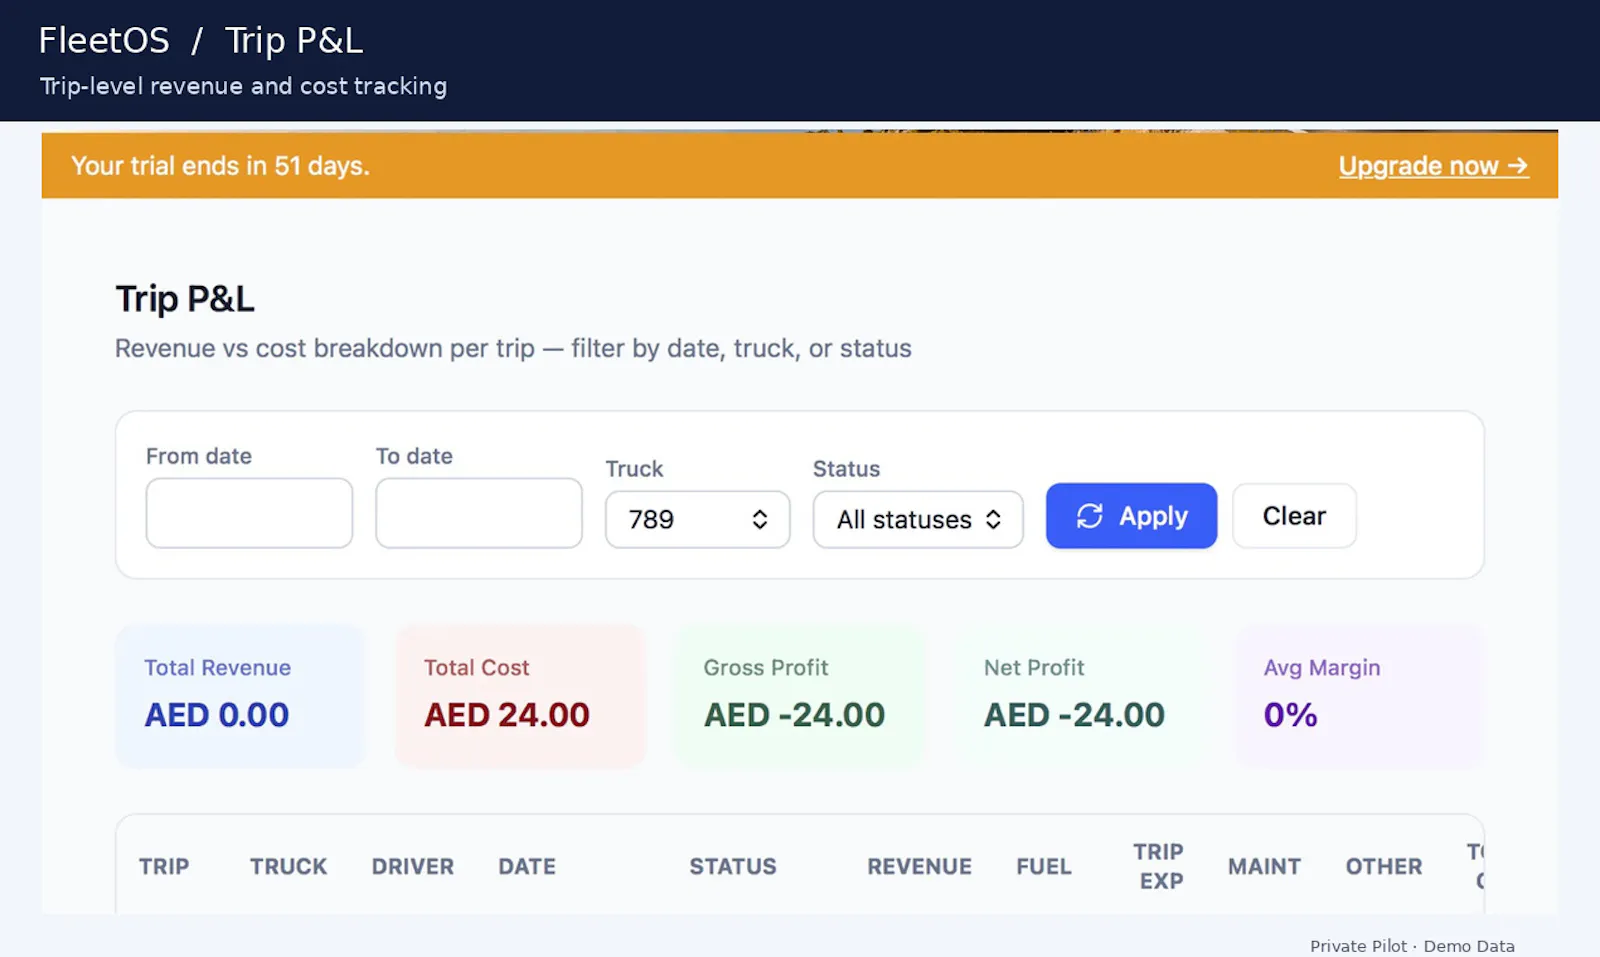
Task: Click the FleetOS breadcrumb title
Action: pos(104,41)
